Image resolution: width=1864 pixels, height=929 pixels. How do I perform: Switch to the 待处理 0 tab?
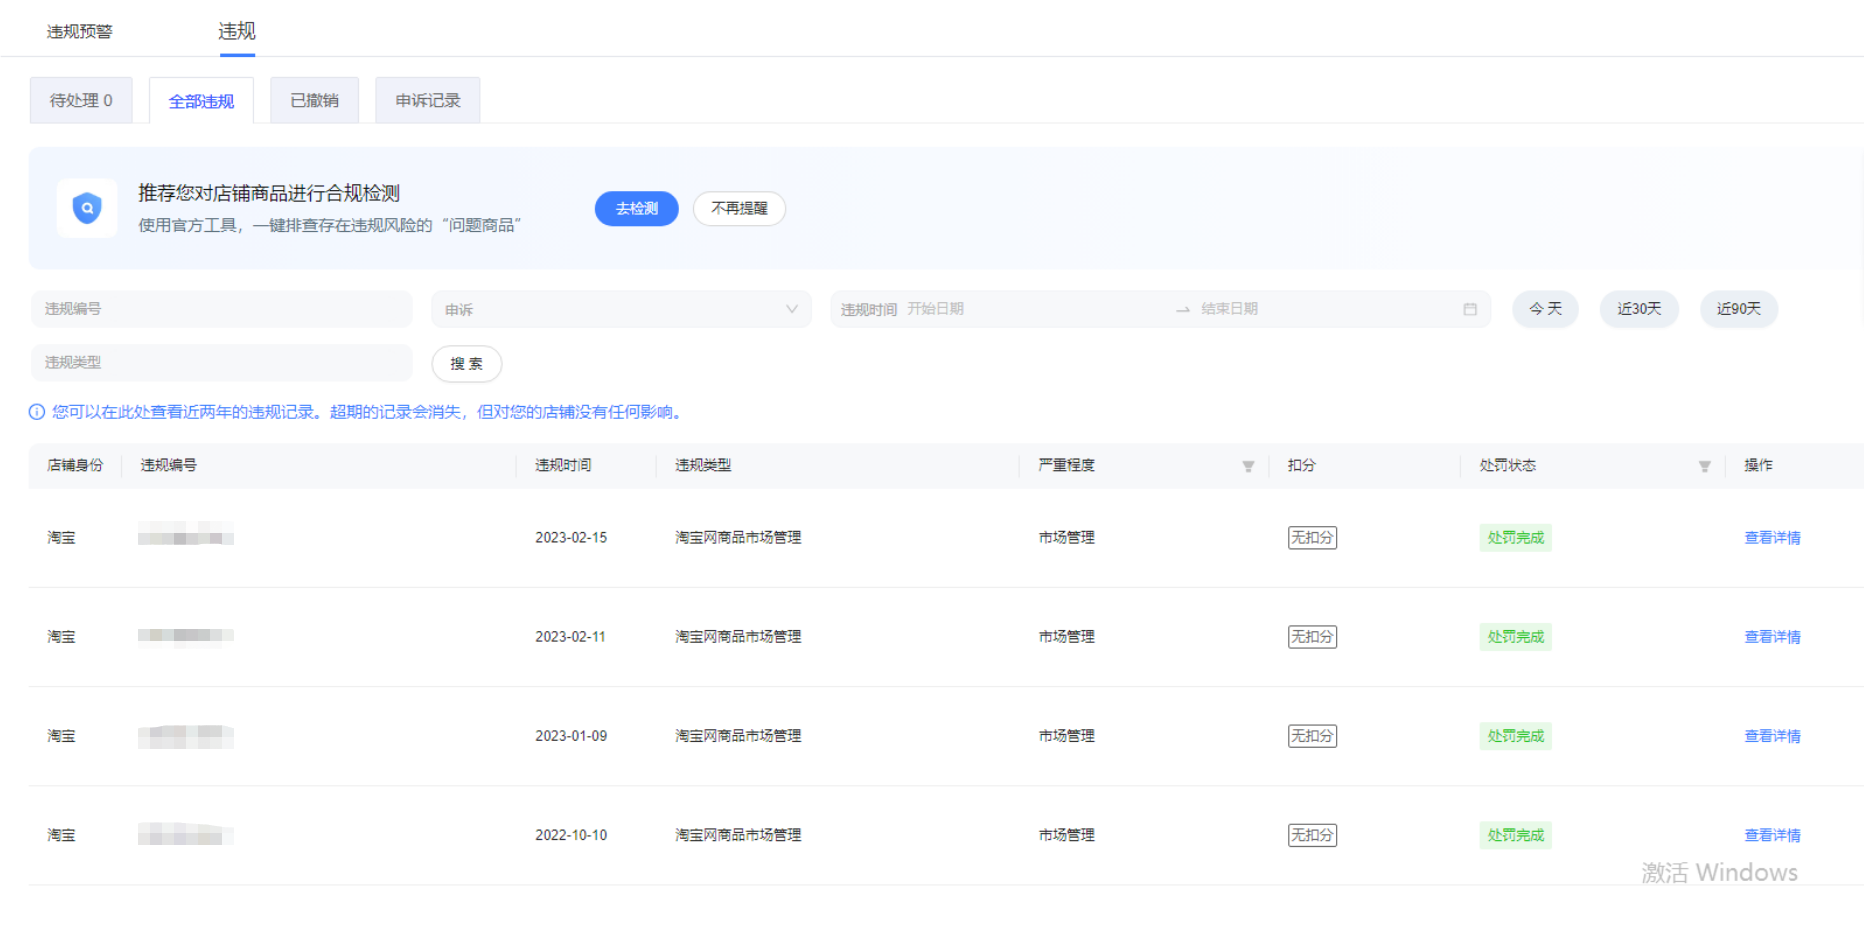tap(81, 101)
